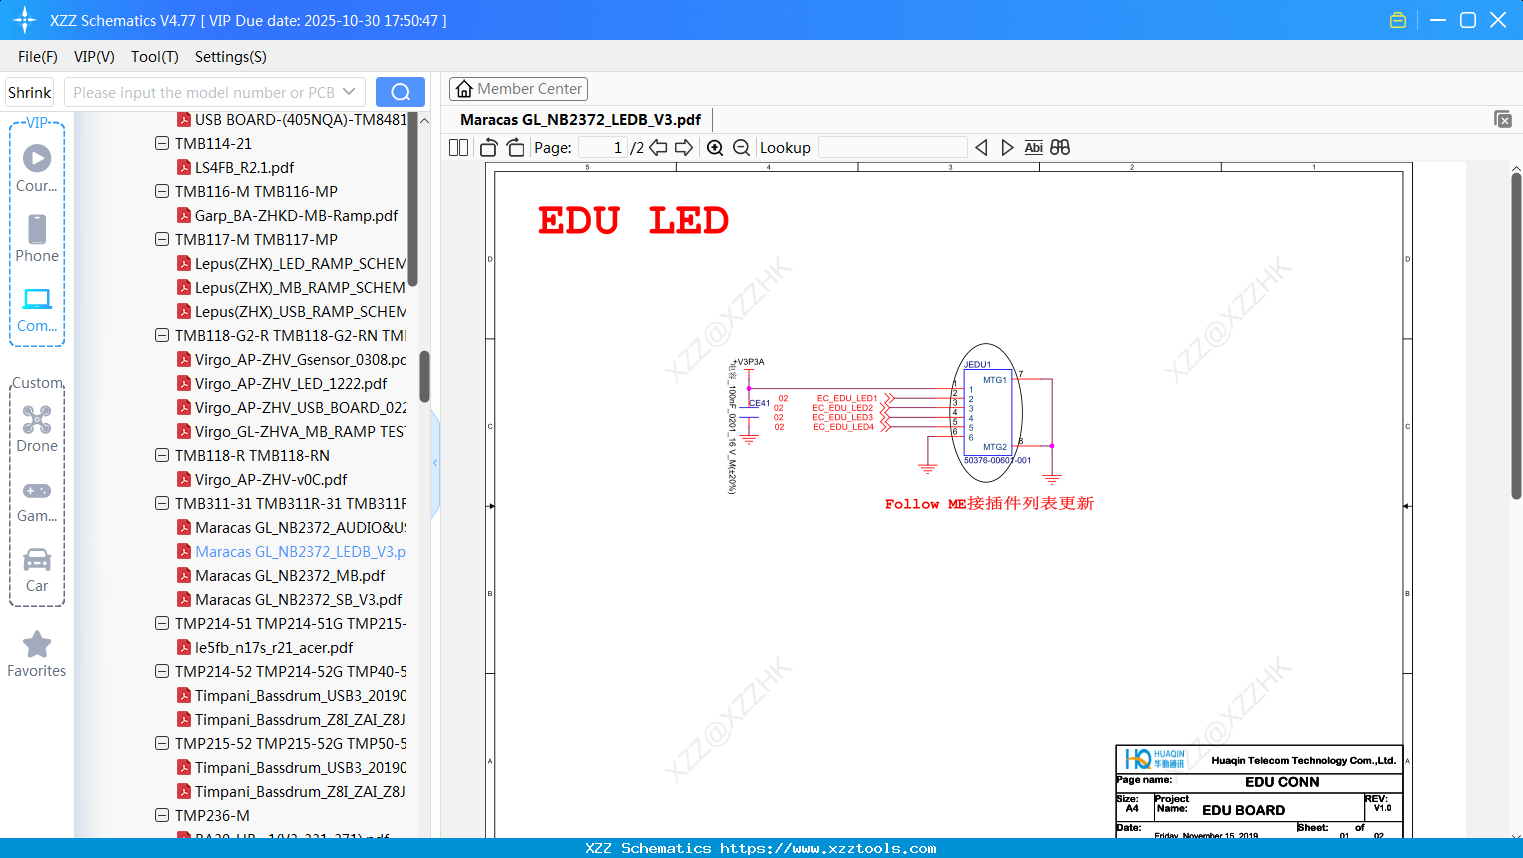Viewport: 1523px width, 858px height.
Task: Collapse the TMB118-G2-R tree node
Action: coord(162,335)
